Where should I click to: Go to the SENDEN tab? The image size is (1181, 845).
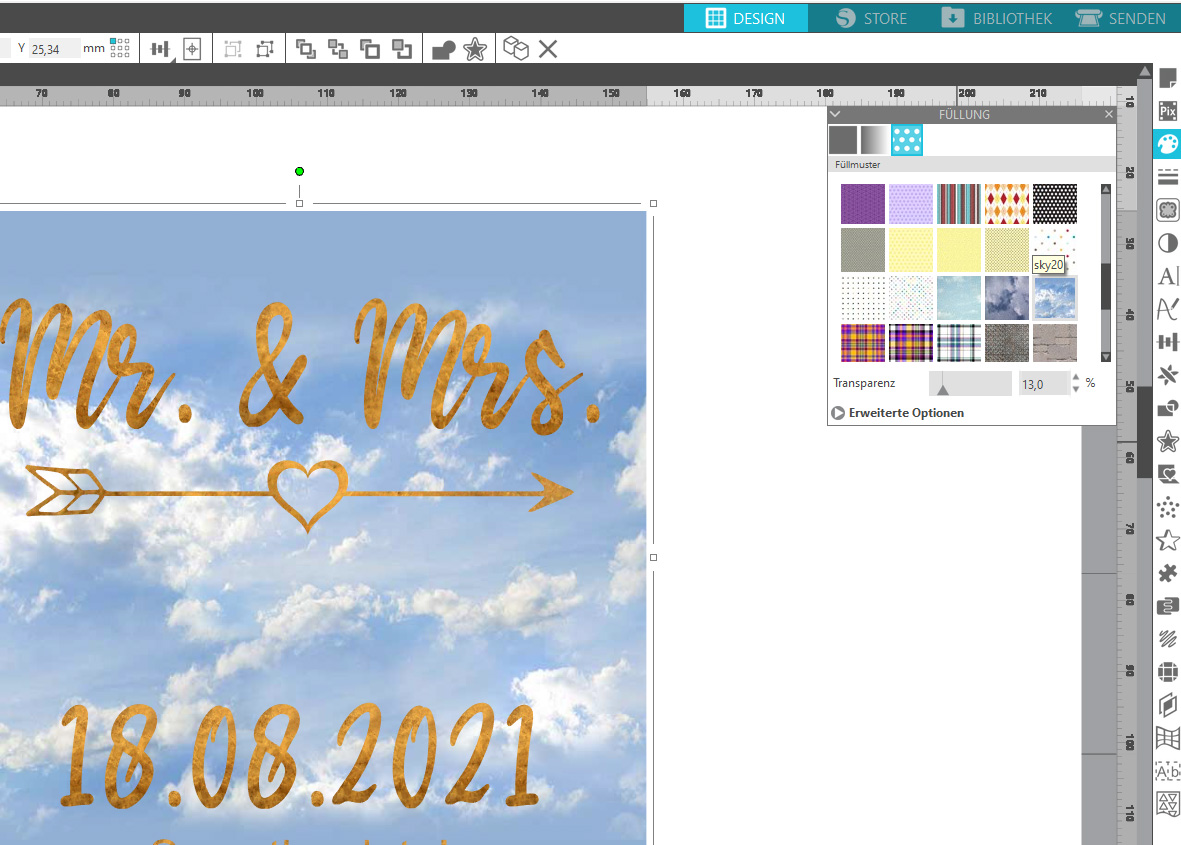(1120, 18)
